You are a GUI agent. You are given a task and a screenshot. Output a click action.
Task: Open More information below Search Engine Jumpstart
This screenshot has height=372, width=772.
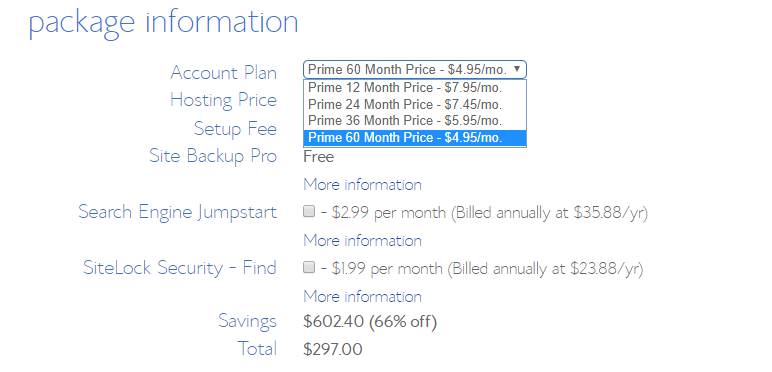362,241
